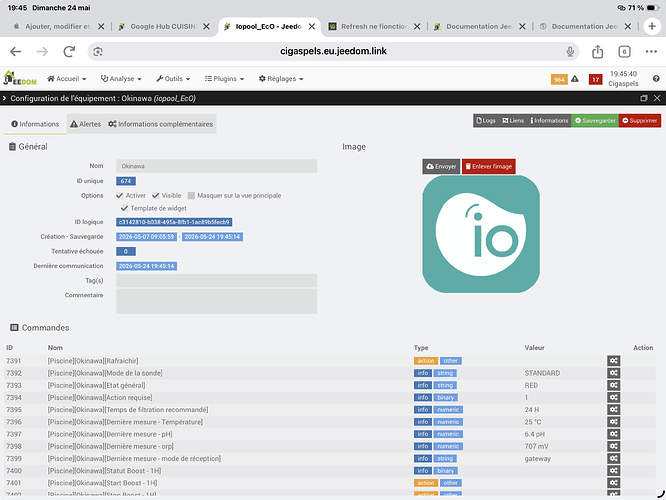
Task: Collapse the configuration panel title chevron
Action: 4,98
